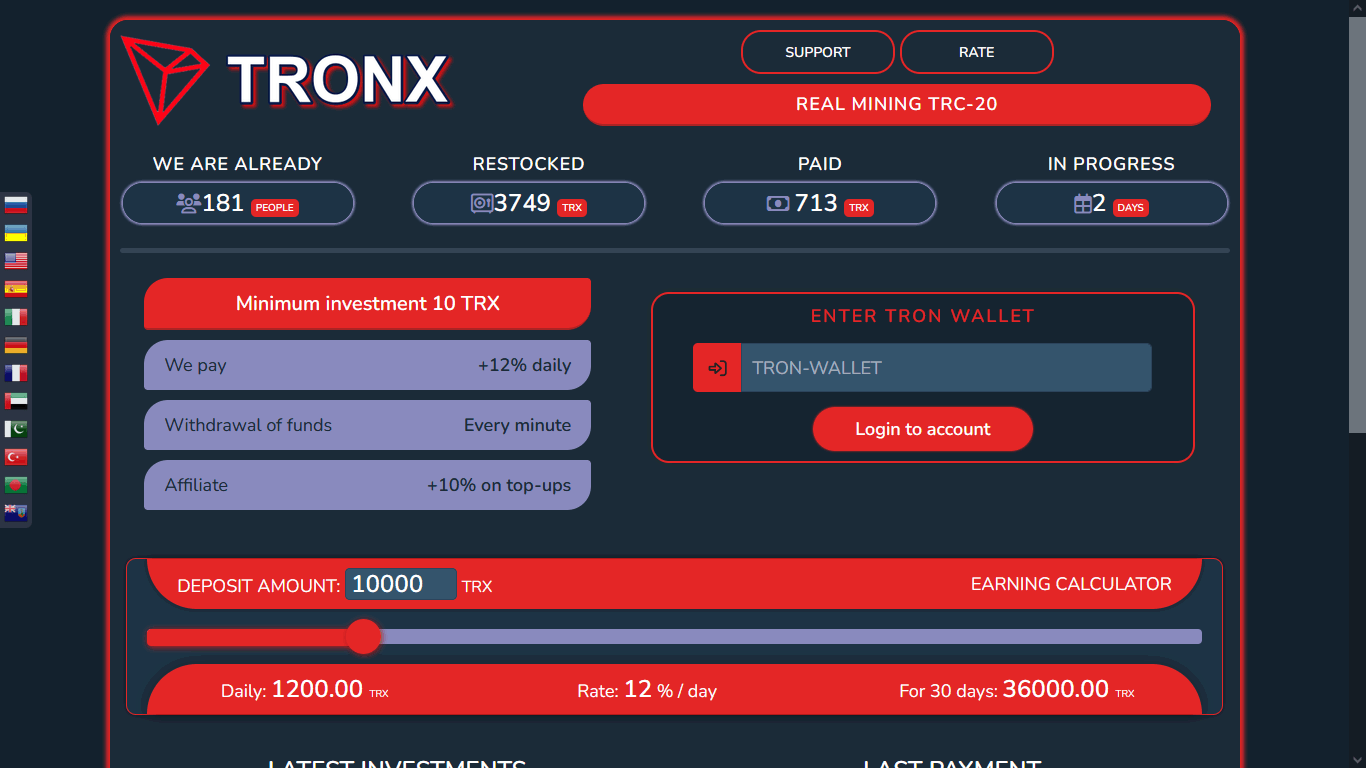
Task: Click the REAL MINING TRC-20 banner
Action: point(897,104)
